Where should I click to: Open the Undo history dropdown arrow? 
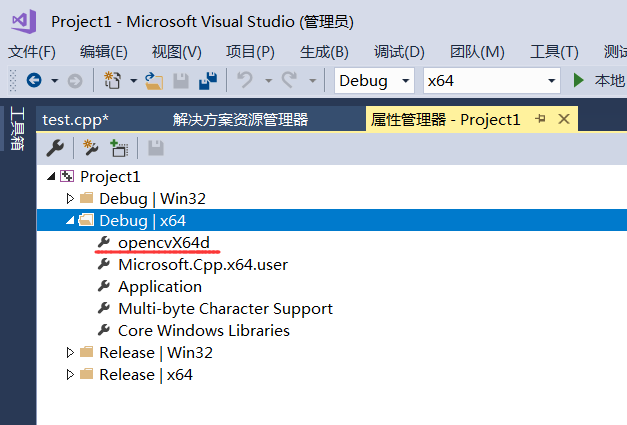tap(269, 81)
